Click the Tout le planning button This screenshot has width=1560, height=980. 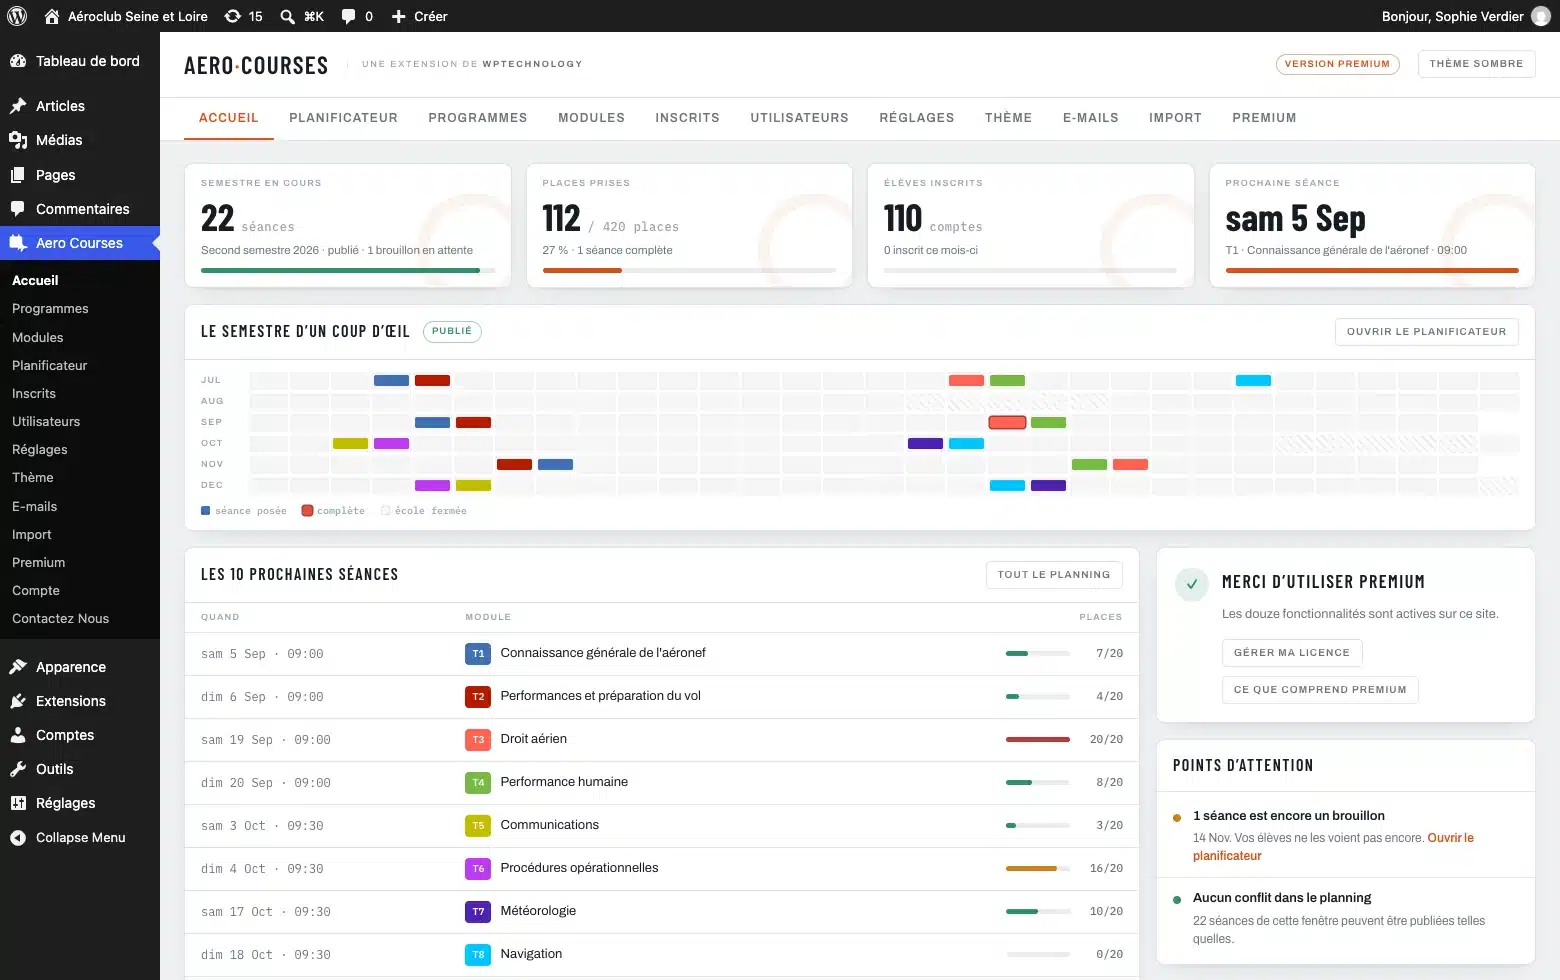point(1054,575)
